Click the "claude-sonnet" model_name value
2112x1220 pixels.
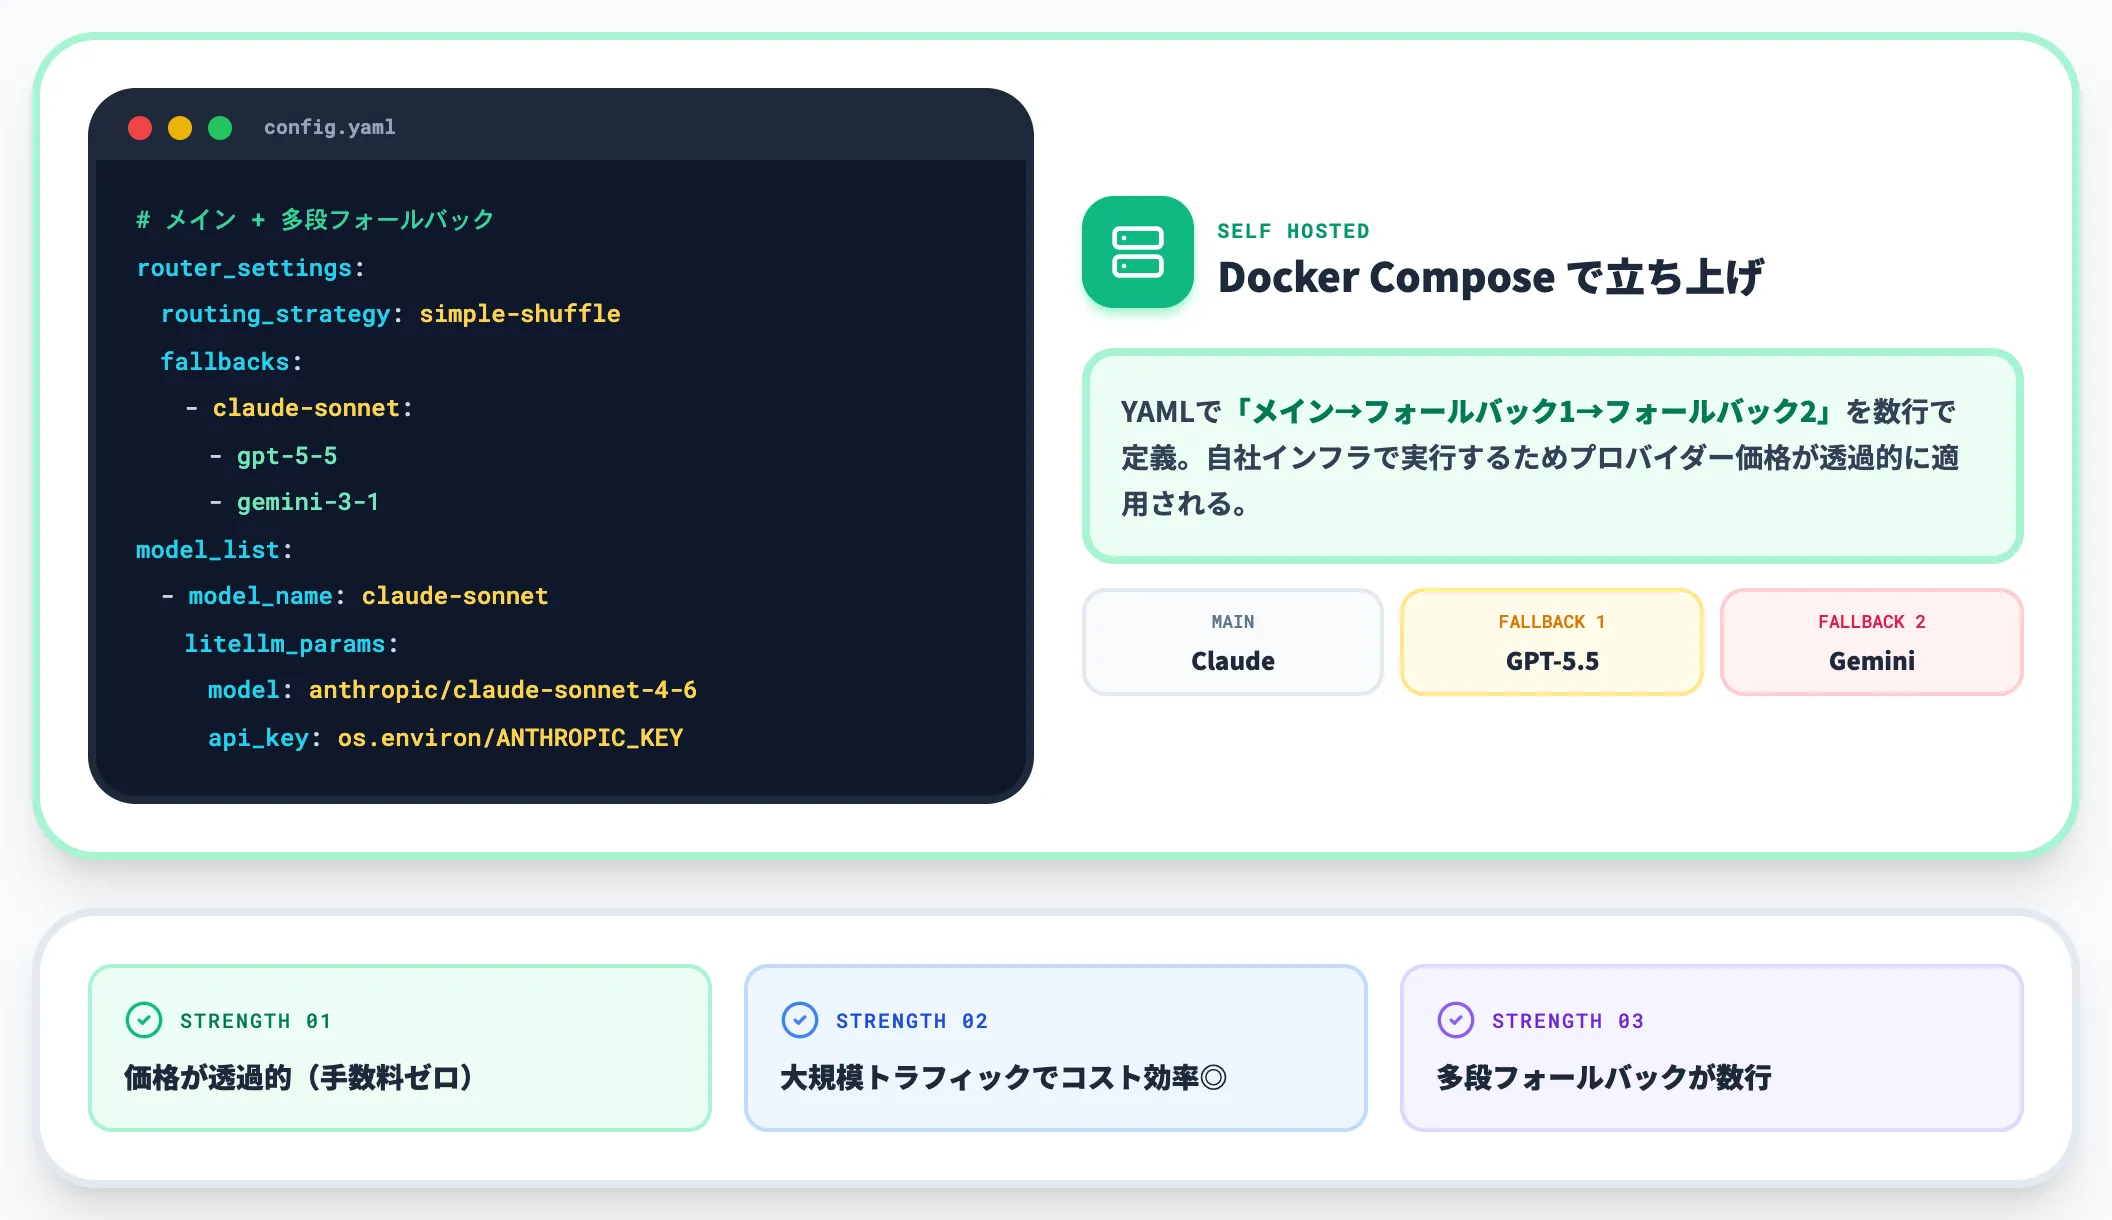click(x=455, y=596)
